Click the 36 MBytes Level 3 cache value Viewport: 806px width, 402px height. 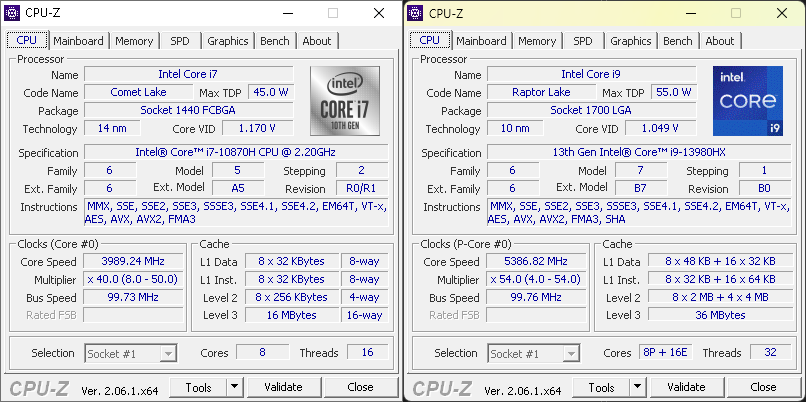point(720,315)
